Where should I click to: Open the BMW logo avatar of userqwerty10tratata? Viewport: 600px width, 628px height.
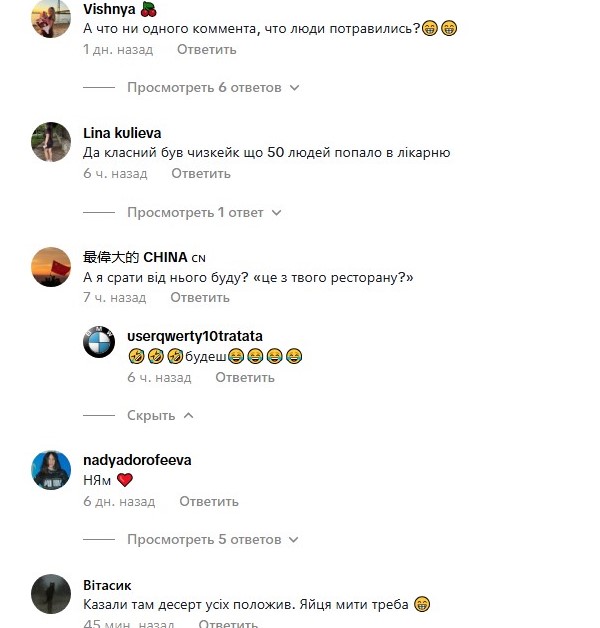99,342
